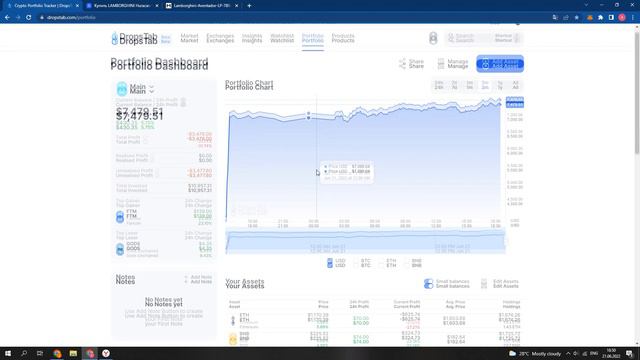This screenshot has width=640, height=360.
Task: Enable the BNB chart checkbox
Action: tap(407, 263)
